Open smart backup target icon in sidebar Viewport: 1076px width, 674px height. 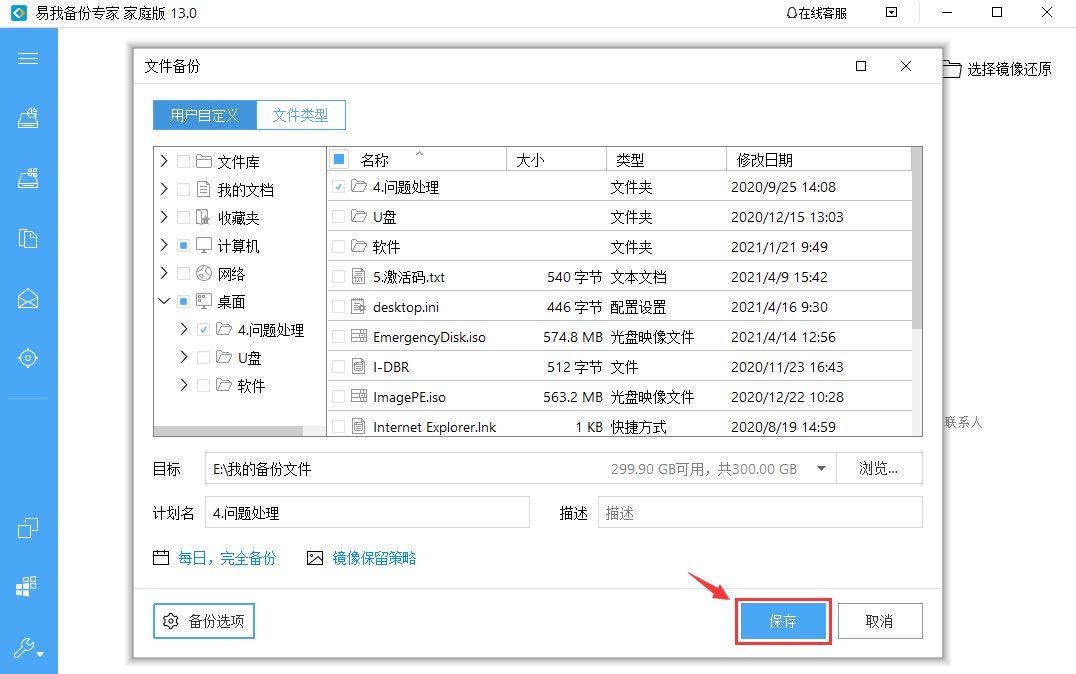tap(28, 358)
